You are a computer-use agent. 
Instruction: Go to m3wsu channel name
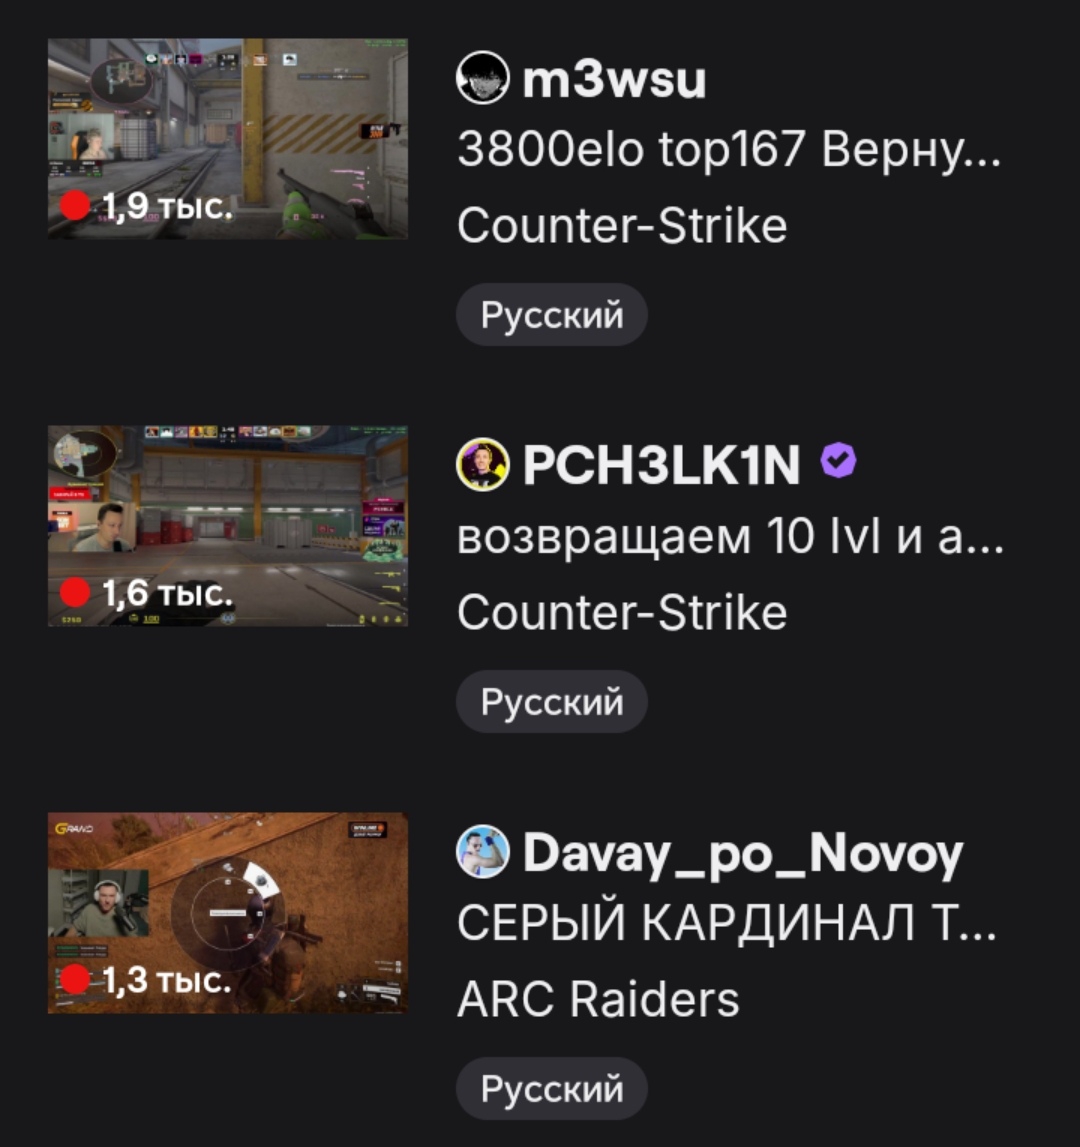tap(614, 79)
